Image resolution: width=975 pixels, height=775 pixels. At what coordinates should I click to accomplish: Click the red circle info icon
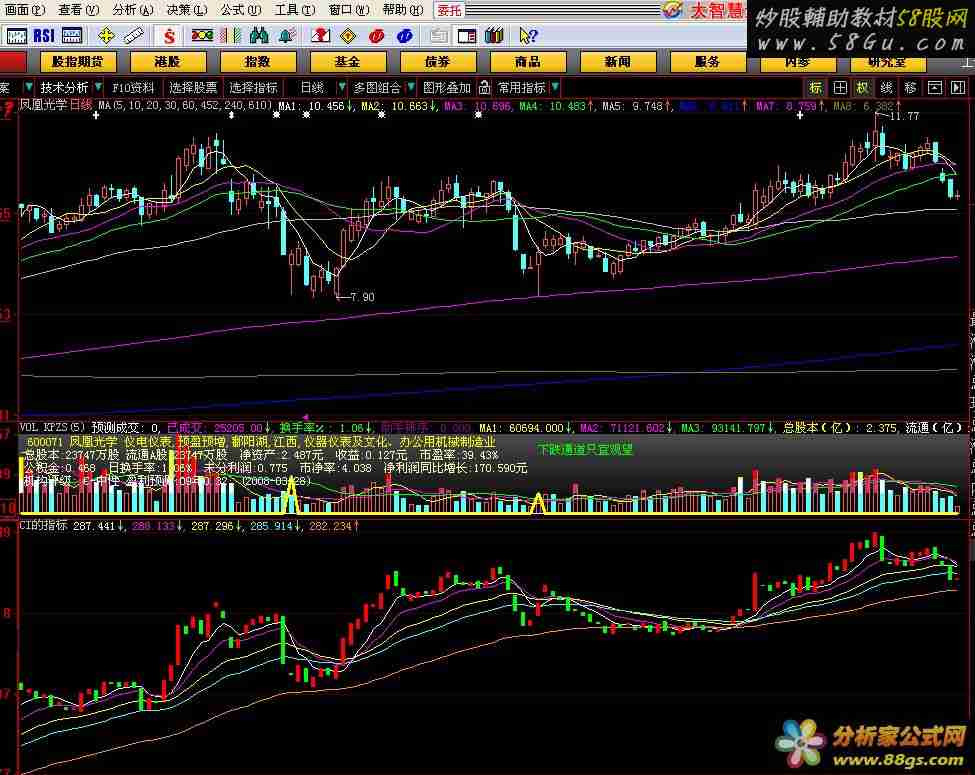(x=376, y=36)
